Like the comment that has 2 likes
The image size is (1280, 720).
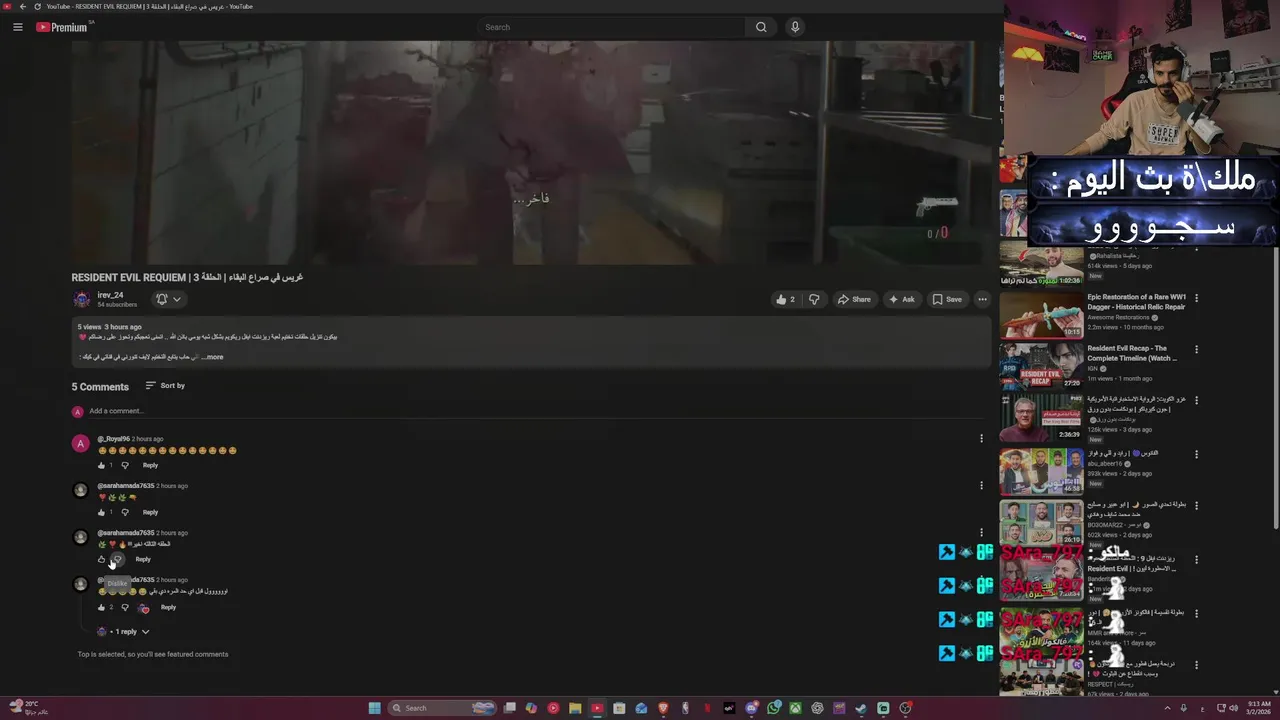point(101,607)
